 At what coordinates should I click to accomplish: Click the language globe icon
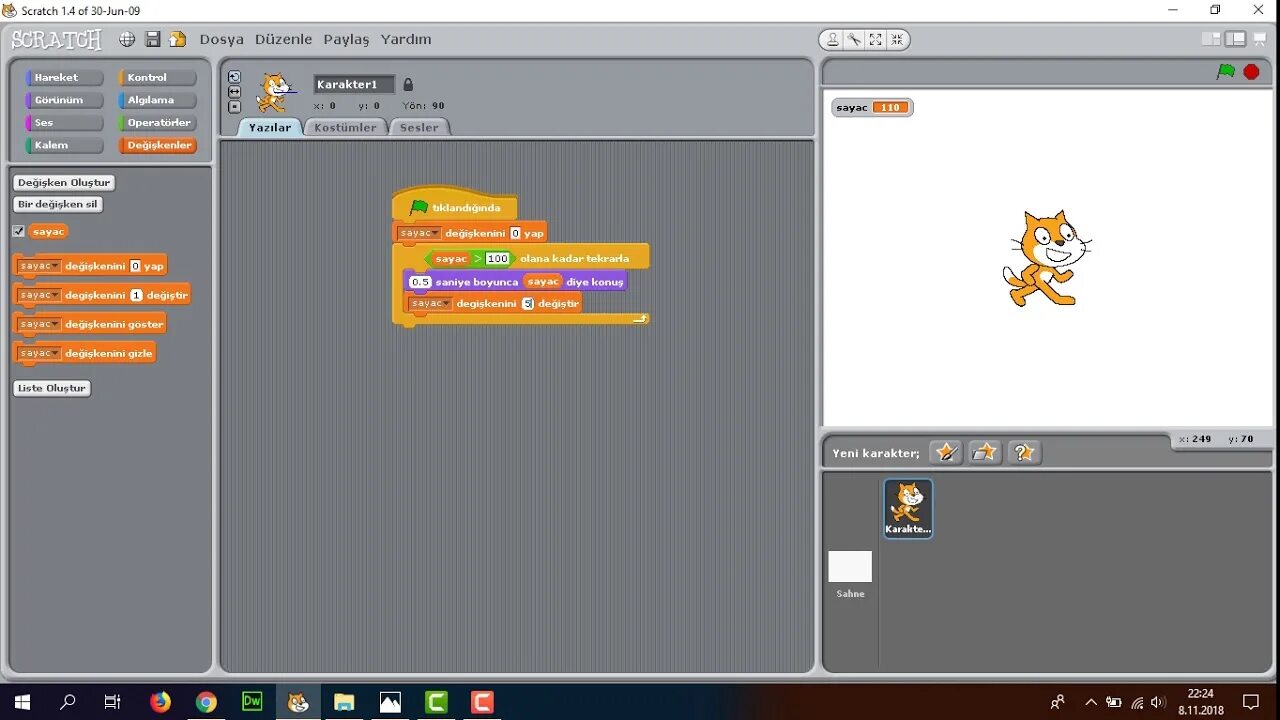(x=127, y=39)
